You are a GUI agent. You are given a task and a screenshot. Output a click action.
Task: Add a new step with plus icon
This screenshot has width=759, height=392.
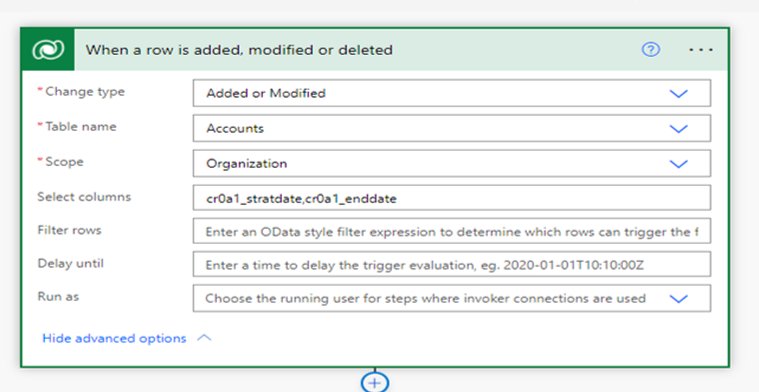click(x=375, y=383)
